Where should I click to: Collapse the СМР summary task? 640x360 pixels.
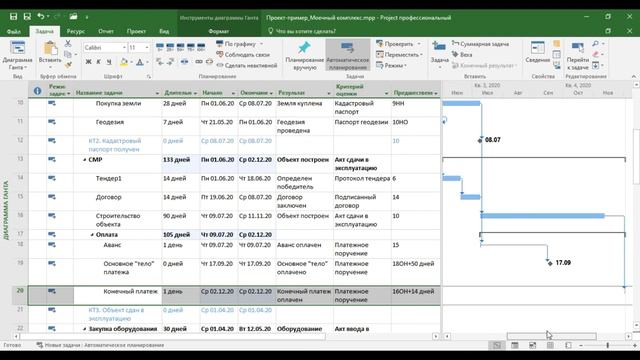click(84, 160)
